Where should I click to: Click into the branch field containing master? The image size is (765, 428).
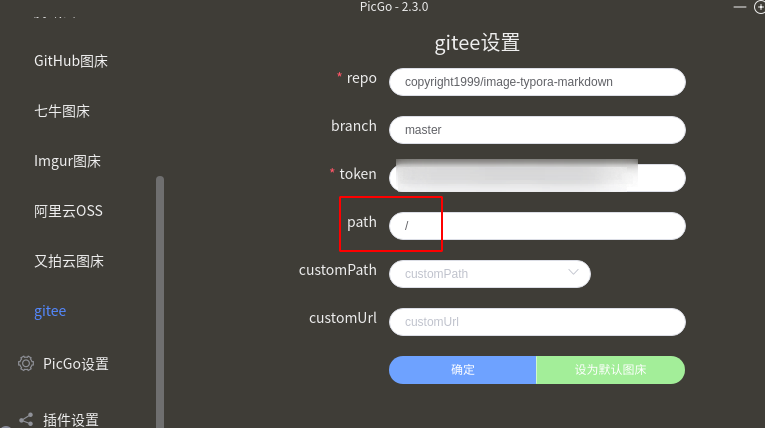coord(537,130)
